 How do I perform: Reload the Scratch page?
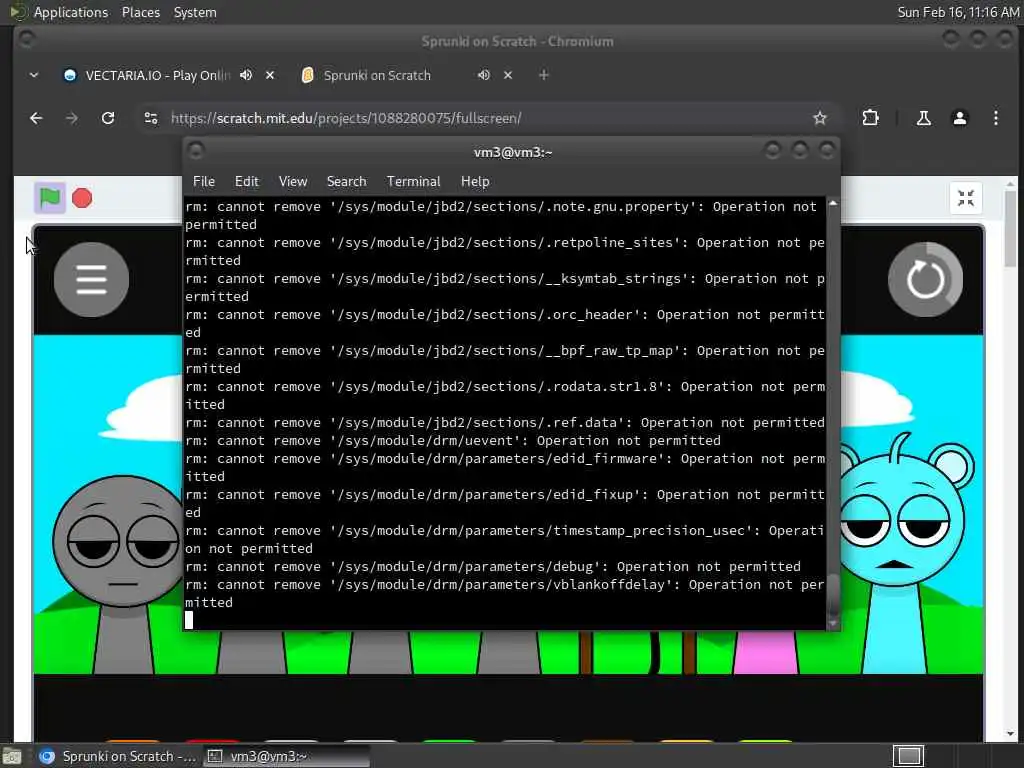(108, 118)
